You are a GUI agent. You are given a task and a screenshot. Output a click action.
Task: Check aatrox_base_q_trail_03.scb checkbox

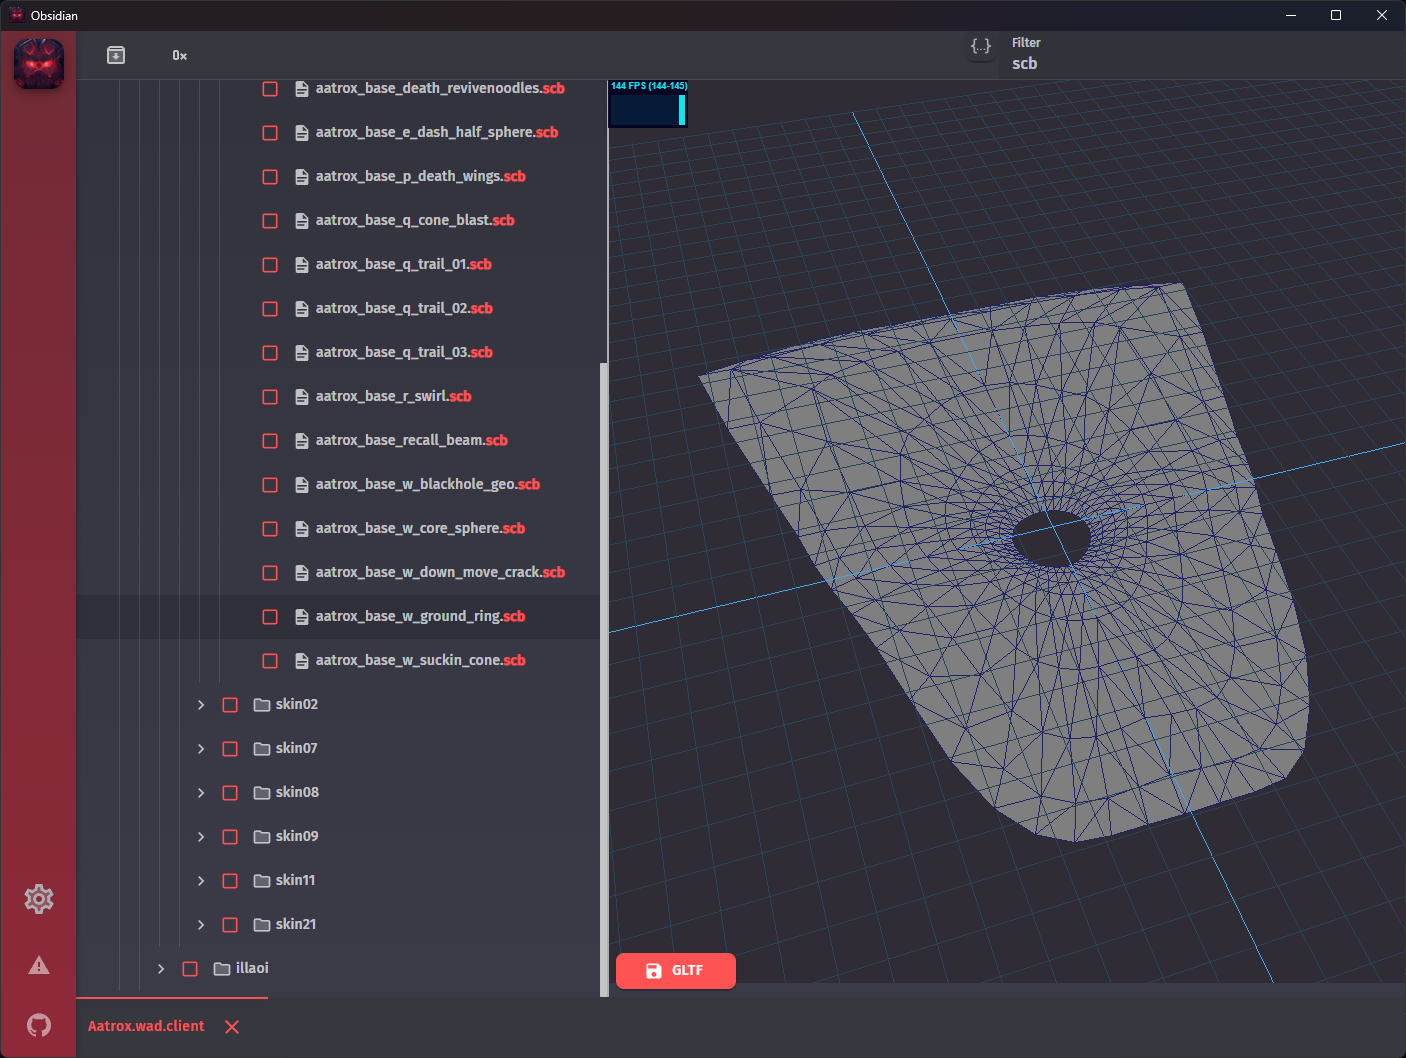[x=270, y=353]
